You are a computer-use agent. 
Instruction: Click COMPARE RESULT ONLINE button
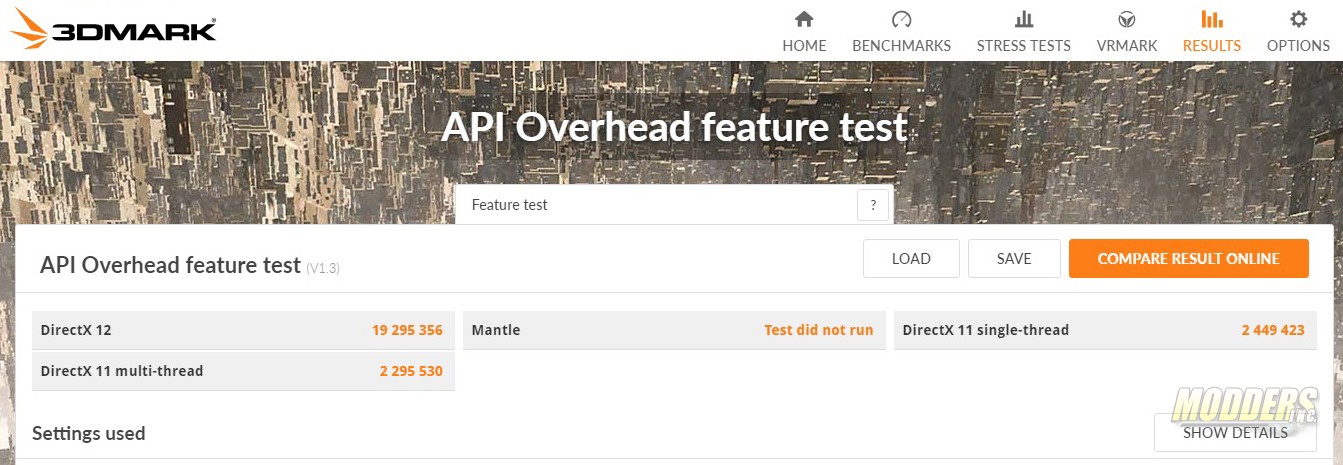(x=1188, y=258)
